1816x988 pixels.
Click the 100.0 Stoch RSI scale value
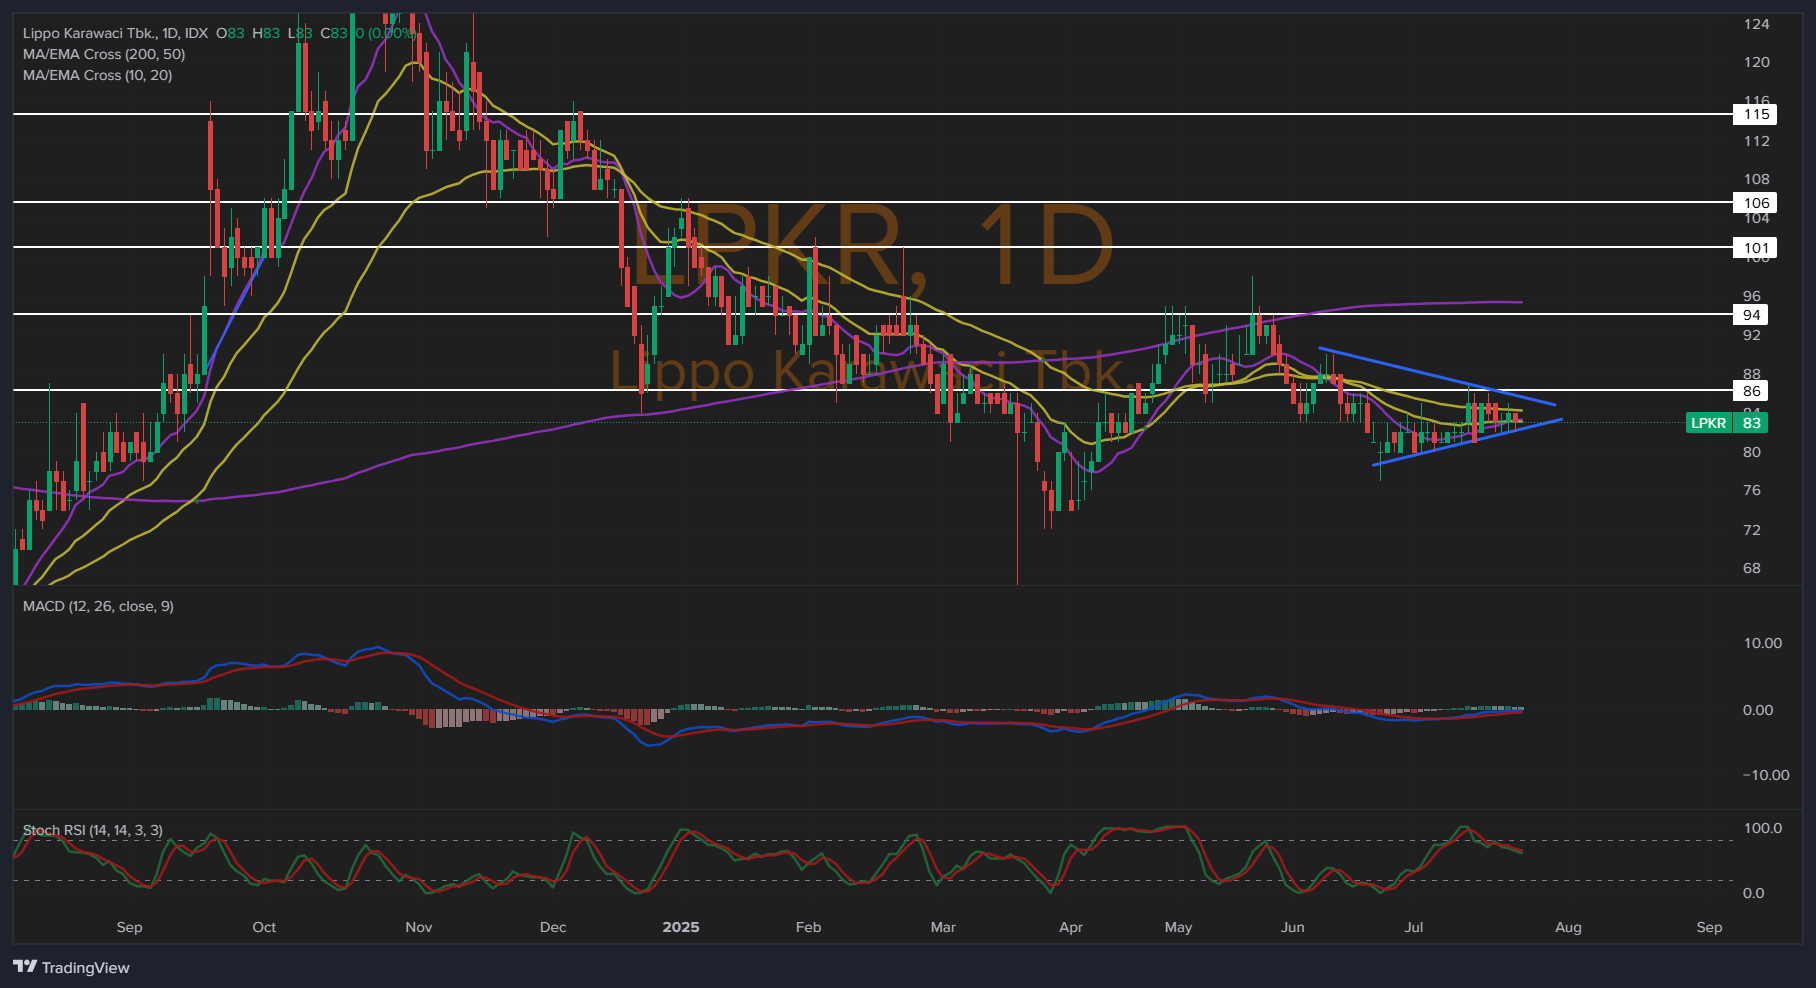[x=1762, y=828]
